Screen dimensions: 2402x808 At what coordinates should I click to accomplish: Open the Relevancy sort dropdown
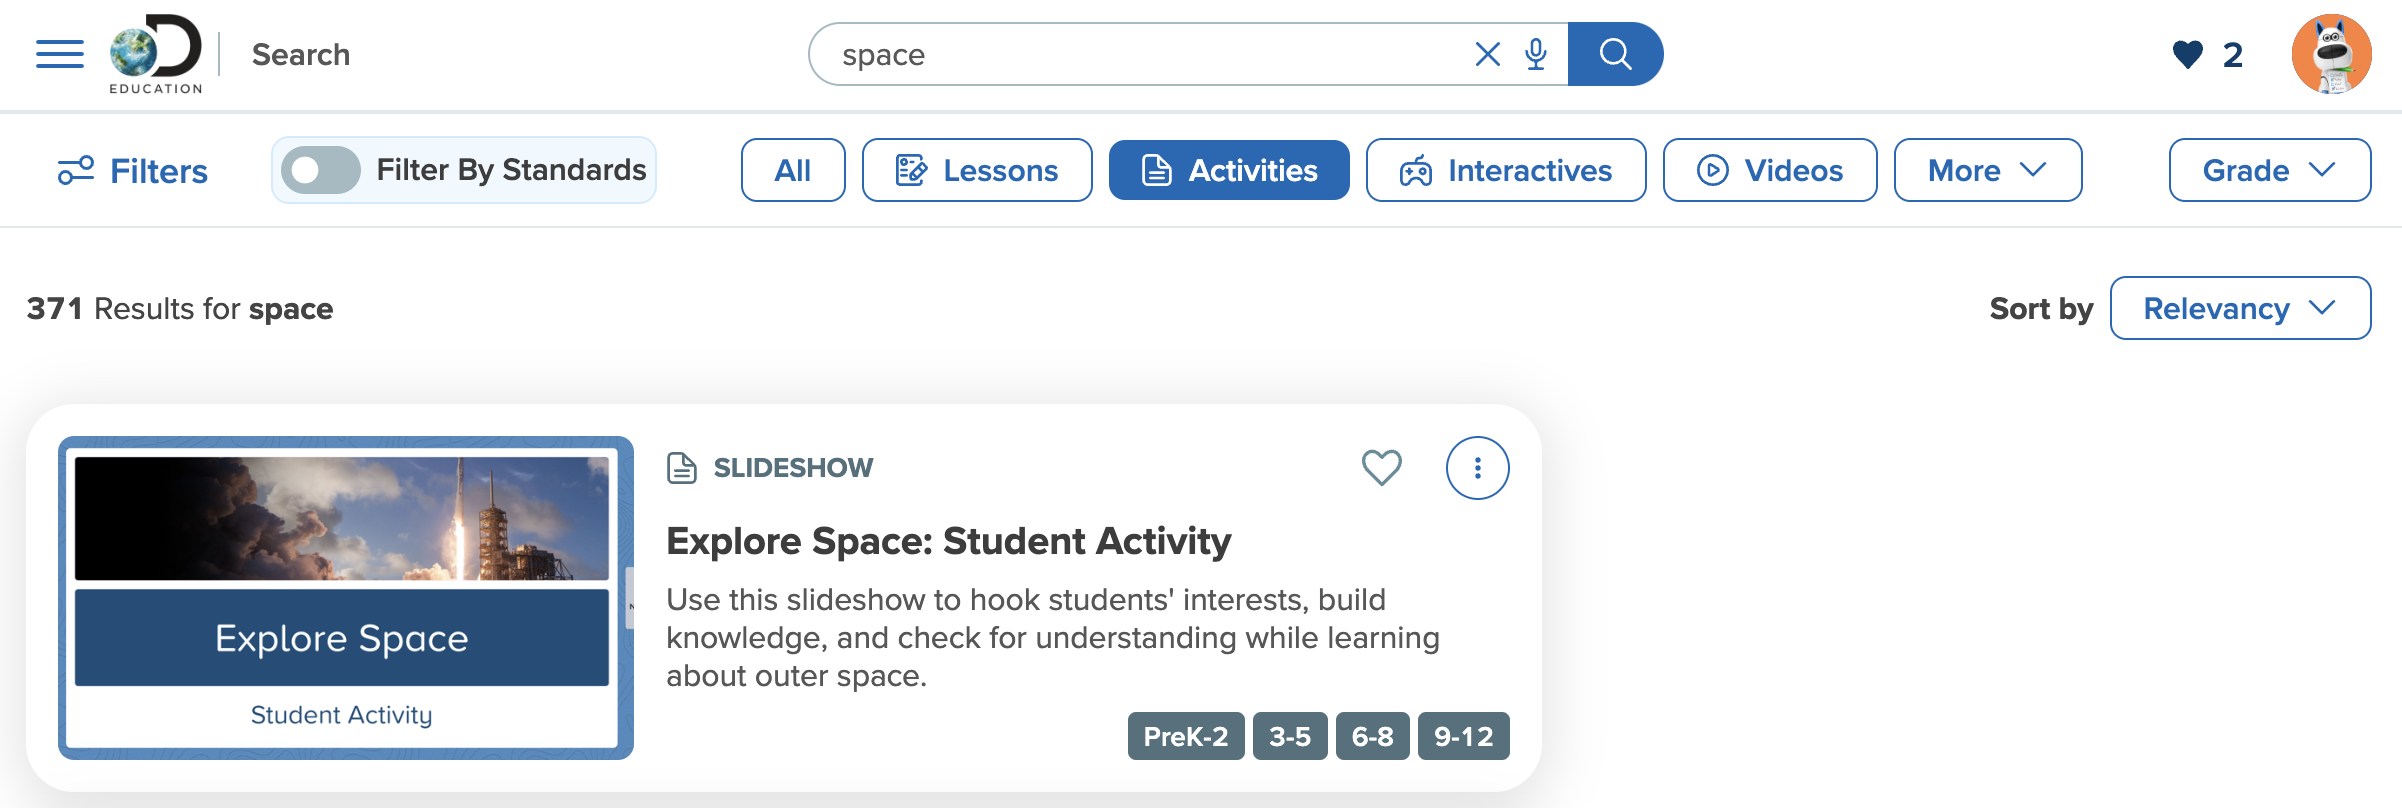pyautogui.click(x=2240, y=308)
